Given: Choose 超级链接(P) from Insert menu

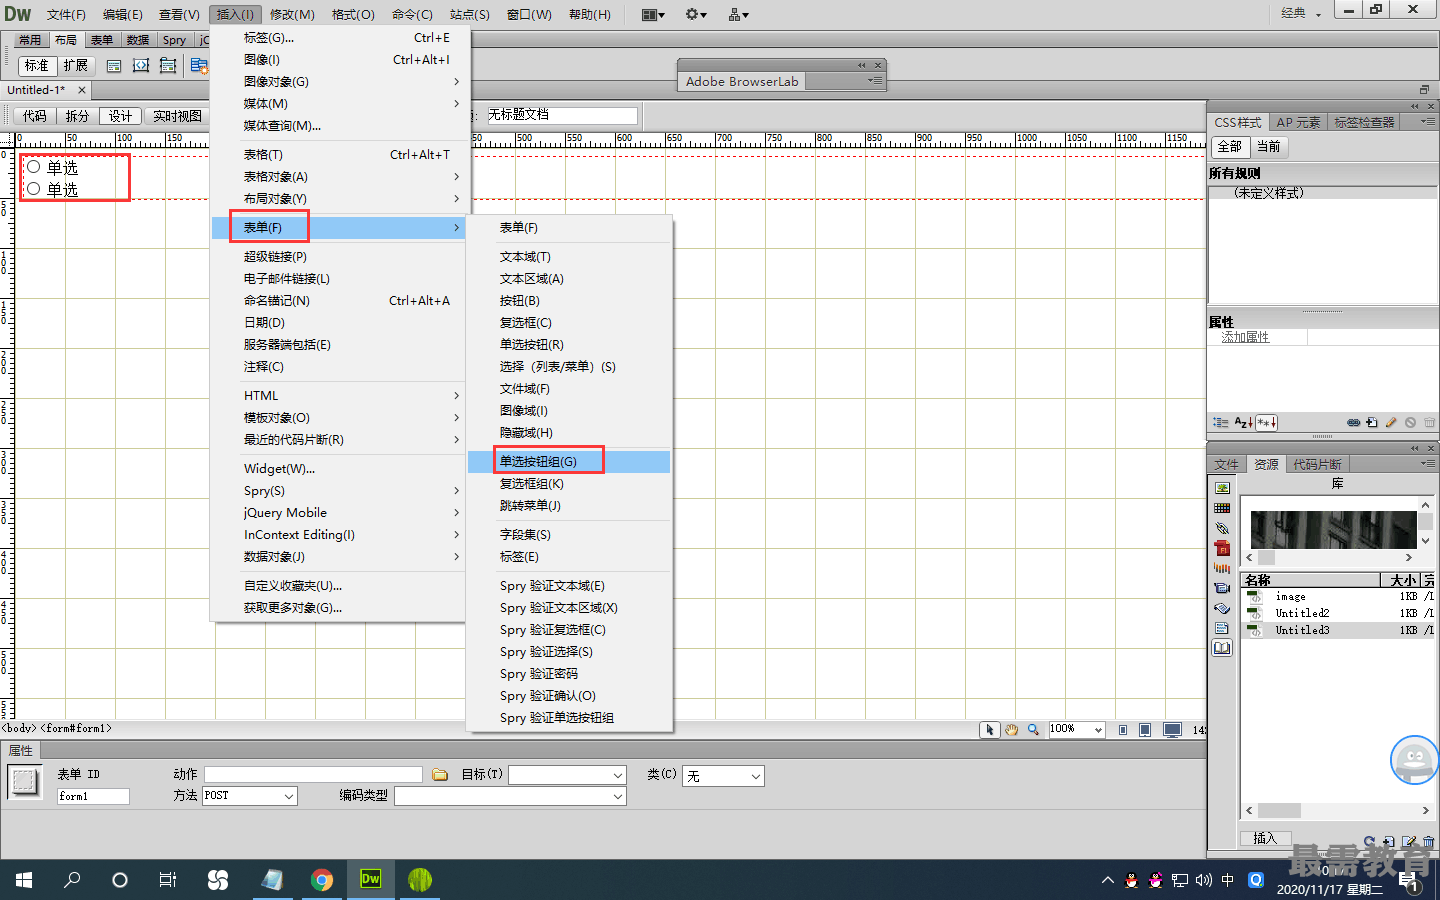Looking at the screenshot, I should (340, 257).
